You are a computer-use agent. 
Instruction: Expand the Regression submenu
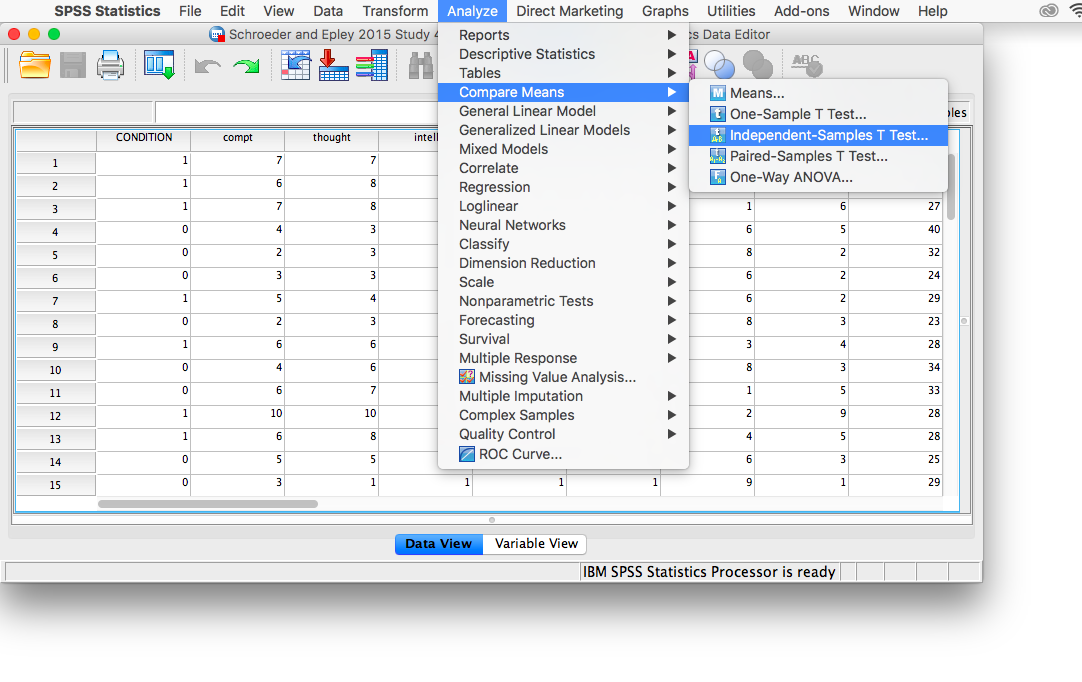click(564, 187)
